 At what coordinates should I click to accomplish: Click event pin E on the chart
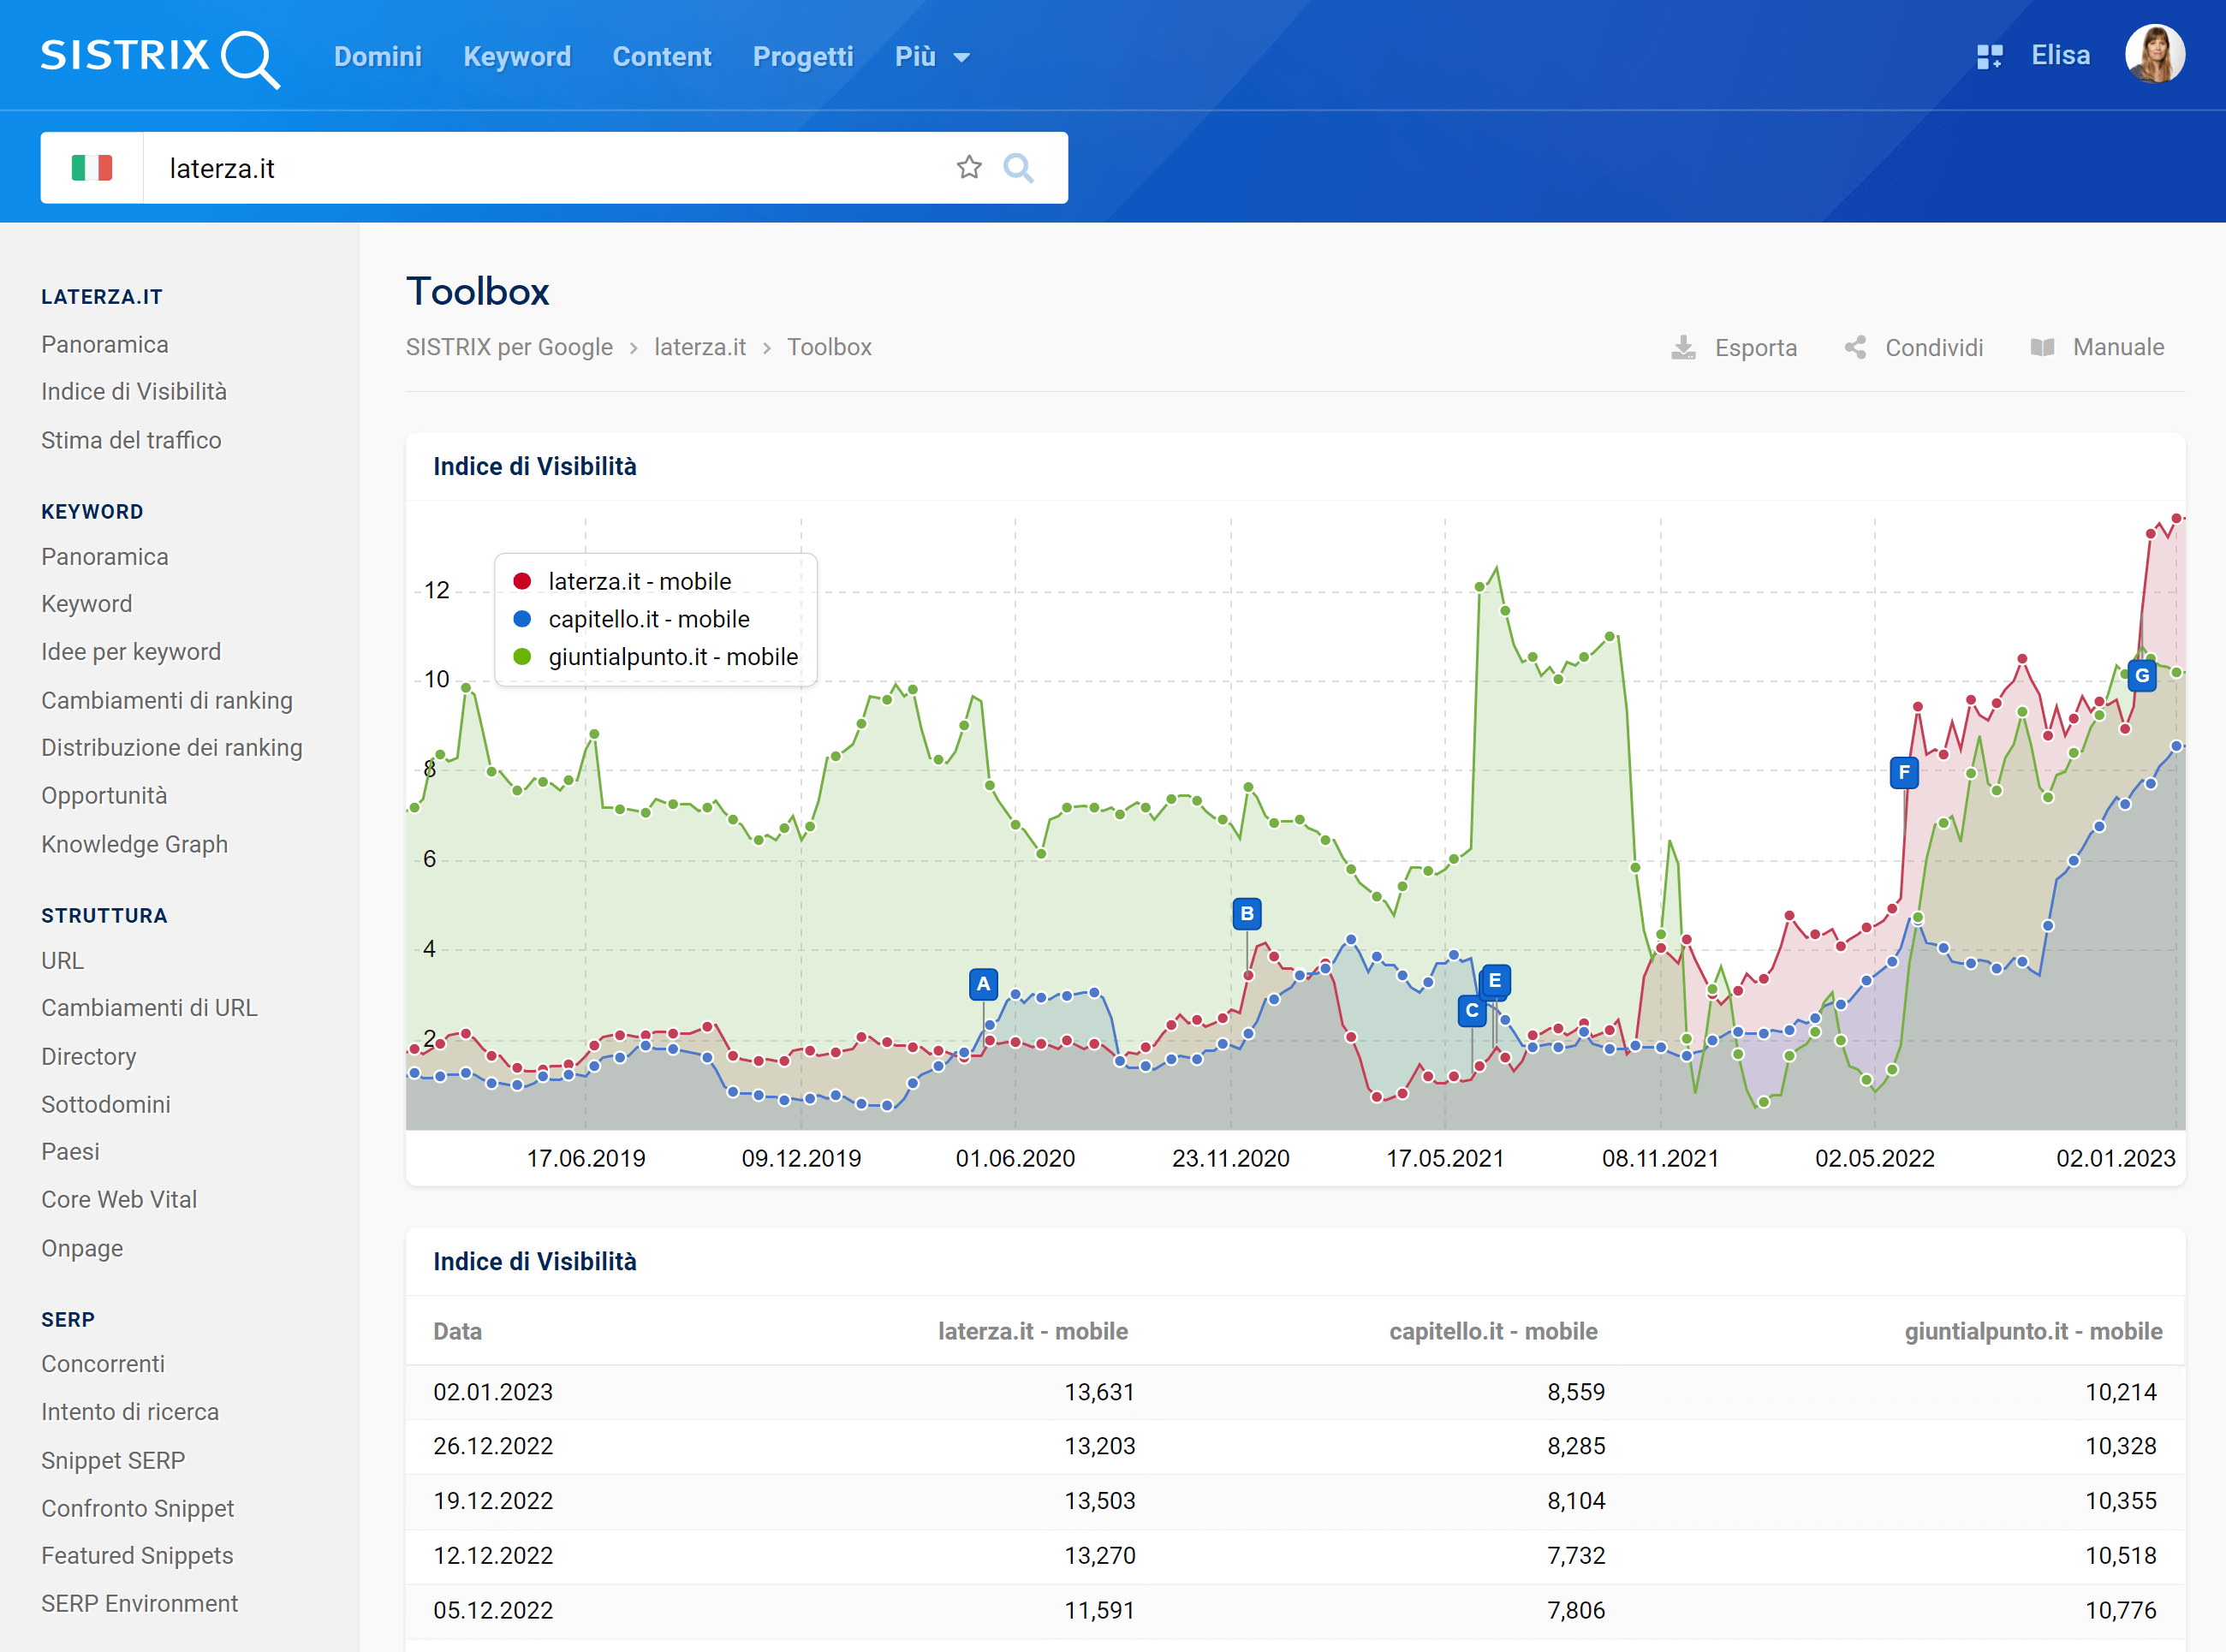(x=1494, y=980)
